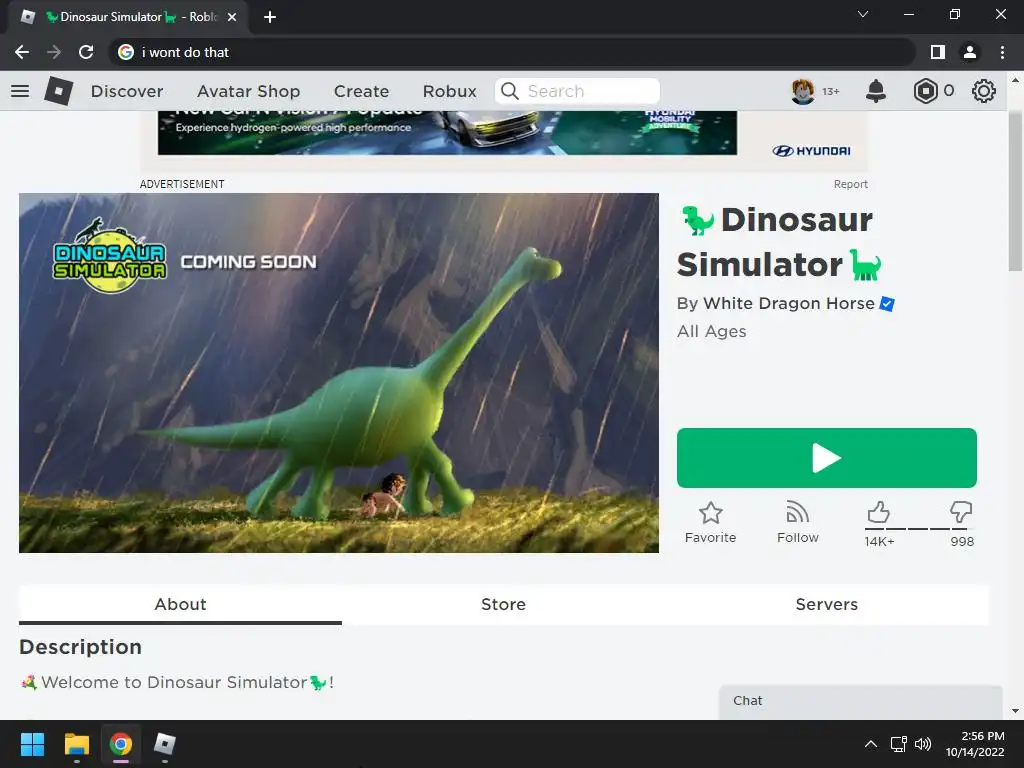Click the Roblox search field
The height and width of the screenshot is (768, 1024).
coord(577,91)
